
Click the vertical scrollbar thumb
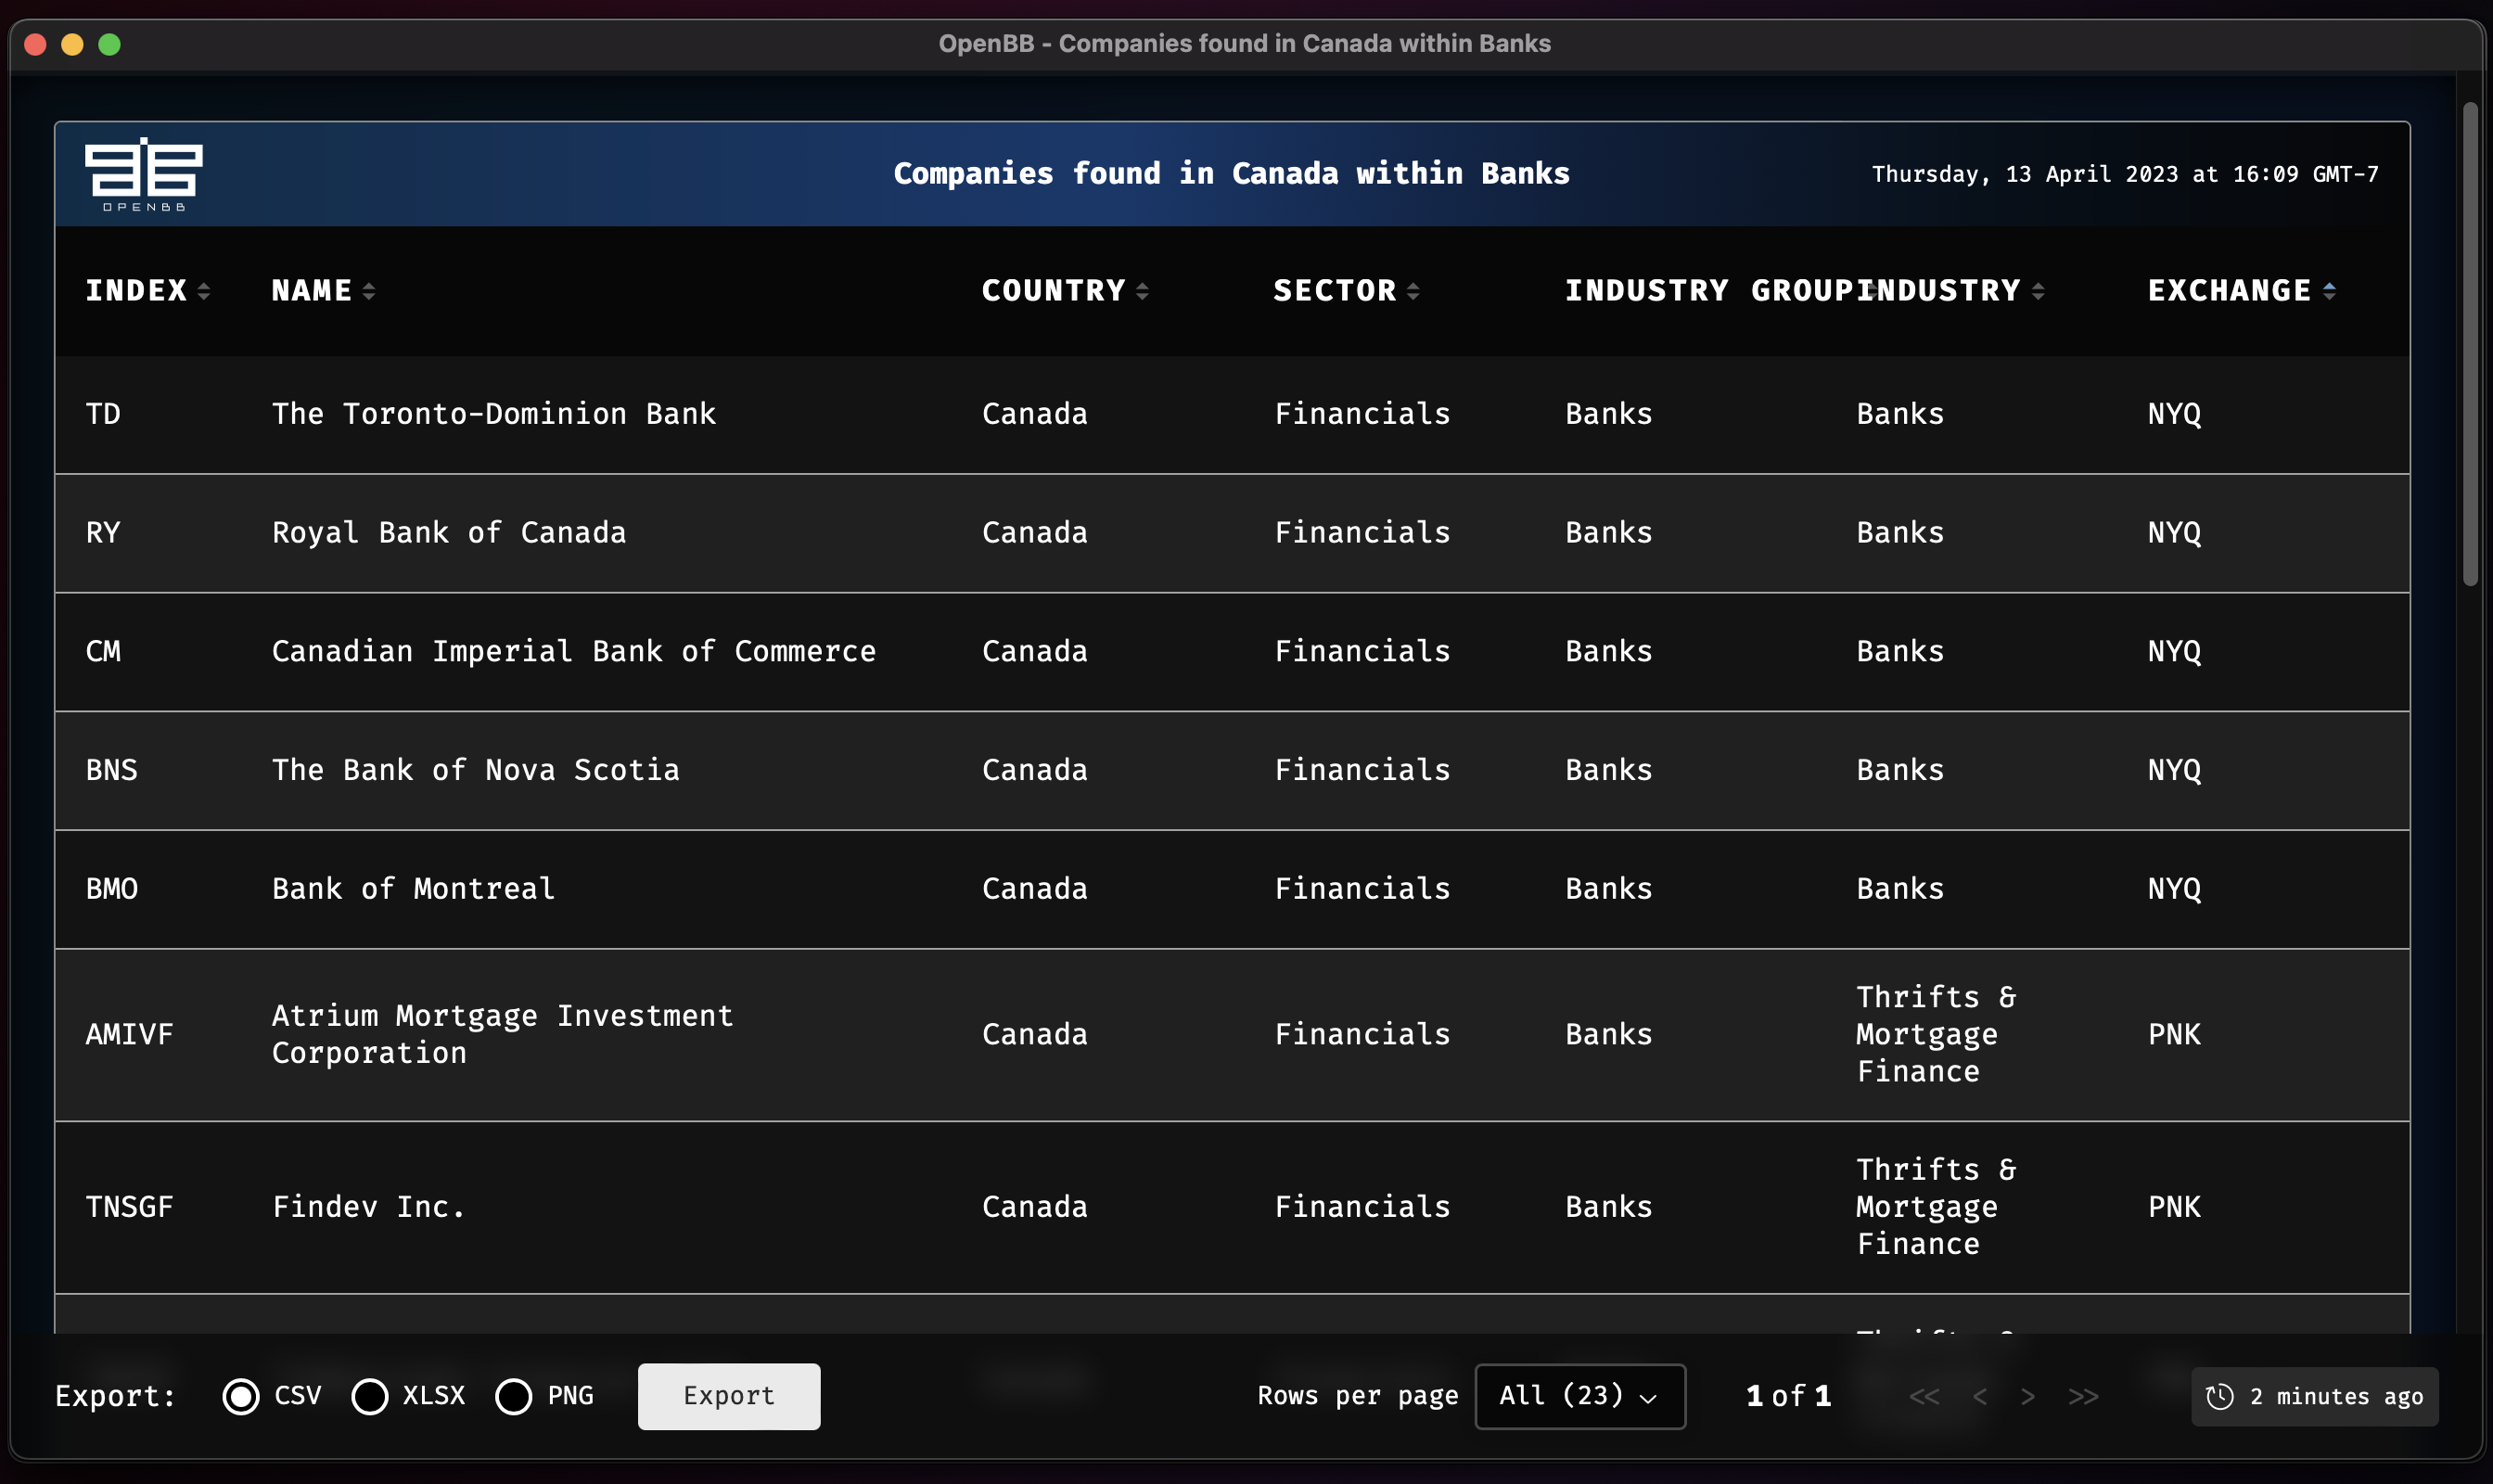tap(2470, 344)
